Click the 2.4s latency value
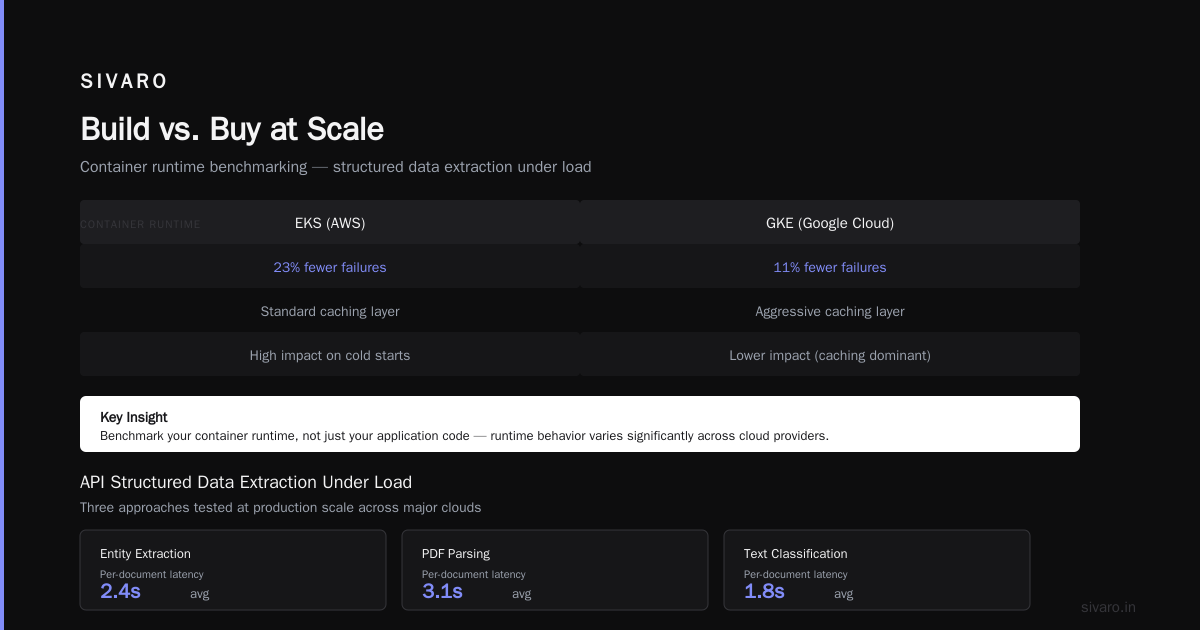Image resolution: width=1200 pixels, height=630 pixels. click(120, 591)
